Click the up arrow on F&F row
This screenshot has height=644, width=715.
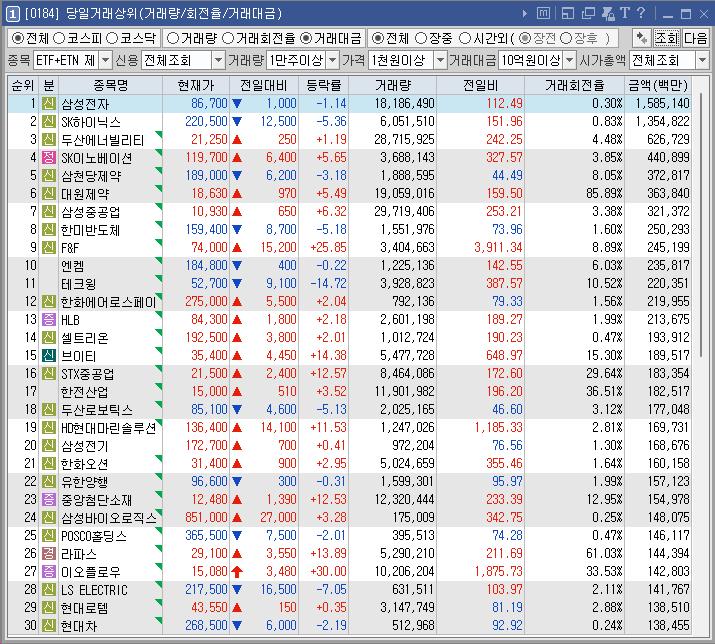[x=237, y=248]
